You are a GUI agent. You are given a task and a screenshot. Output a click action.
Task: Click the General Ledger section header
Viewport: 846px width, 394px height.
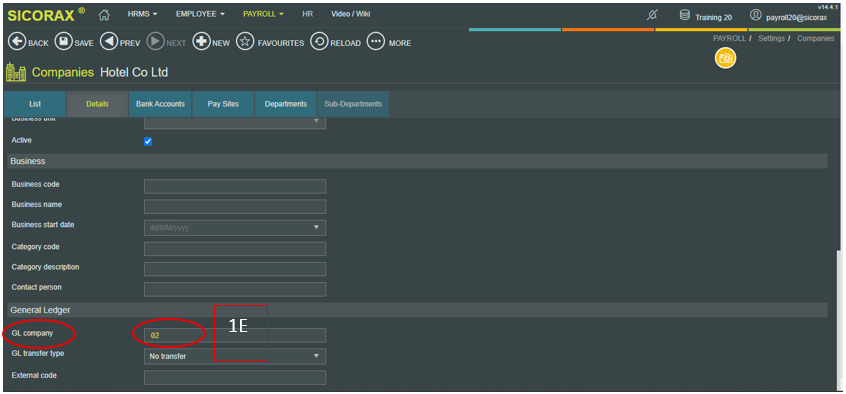tap(417, 310)
